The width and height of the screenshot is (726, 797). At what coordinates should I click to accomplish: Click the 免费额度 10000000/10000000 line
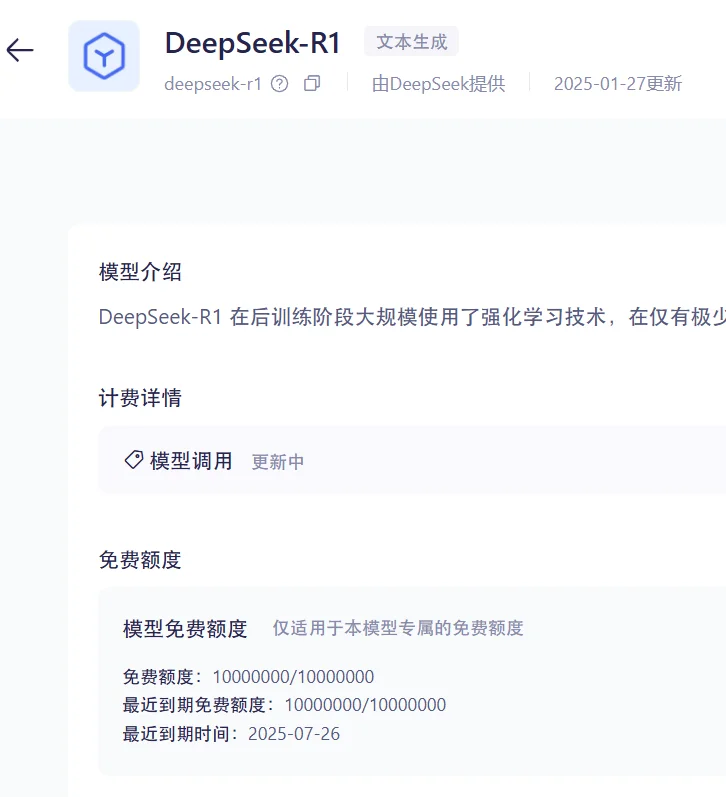(x=249, y=677)
